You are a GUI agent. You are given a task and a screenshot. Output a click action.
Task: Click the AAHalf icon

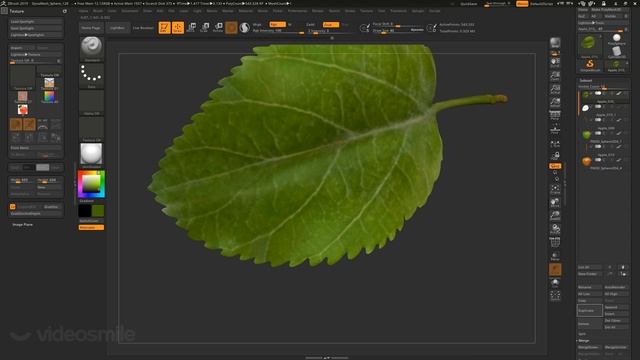click(x=555, y=102)
